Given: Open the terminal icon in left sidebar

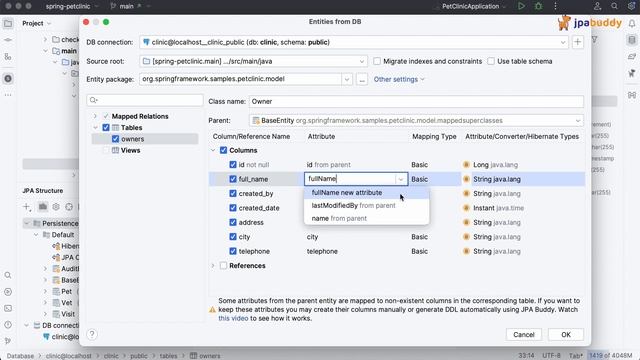Looking at the screenshot, I should pyautogui.click(x=8, y=308).
